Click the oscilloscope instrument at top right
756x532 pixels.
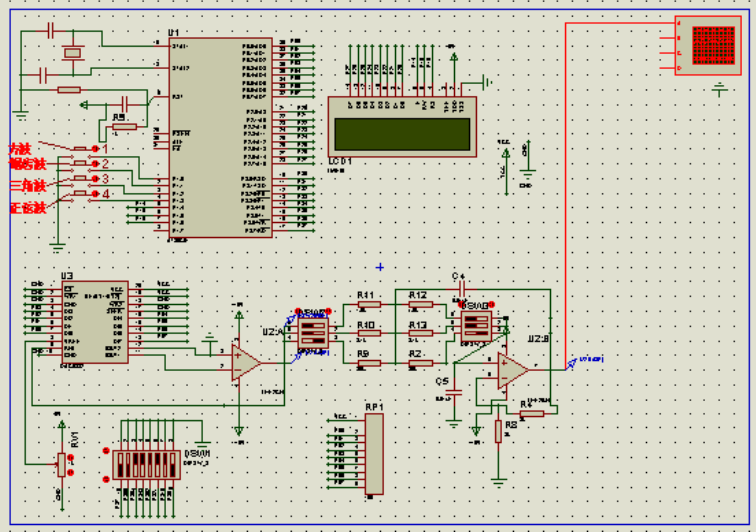(709, 47)
